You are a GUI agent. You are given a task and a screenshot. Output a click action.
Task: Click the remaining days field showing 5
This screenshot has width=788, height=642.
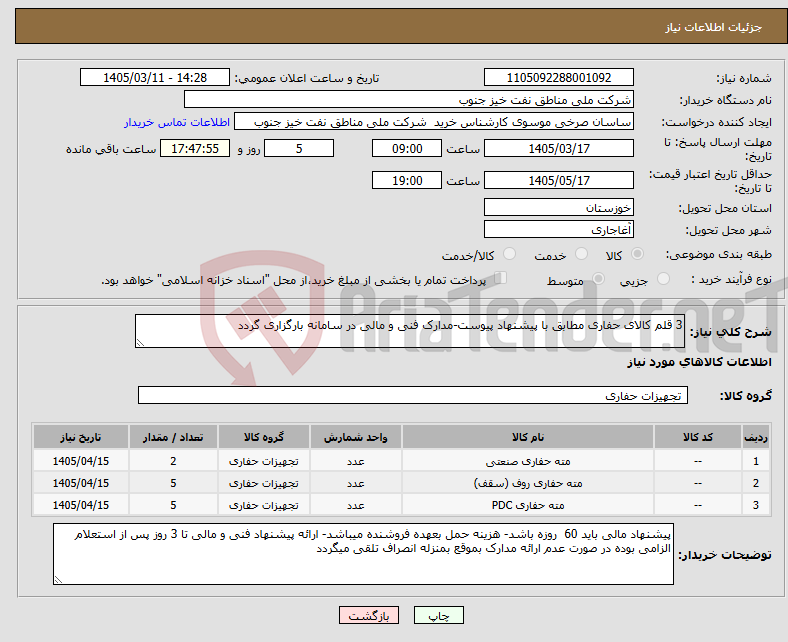pyautogui.click(x=299, y=148)
